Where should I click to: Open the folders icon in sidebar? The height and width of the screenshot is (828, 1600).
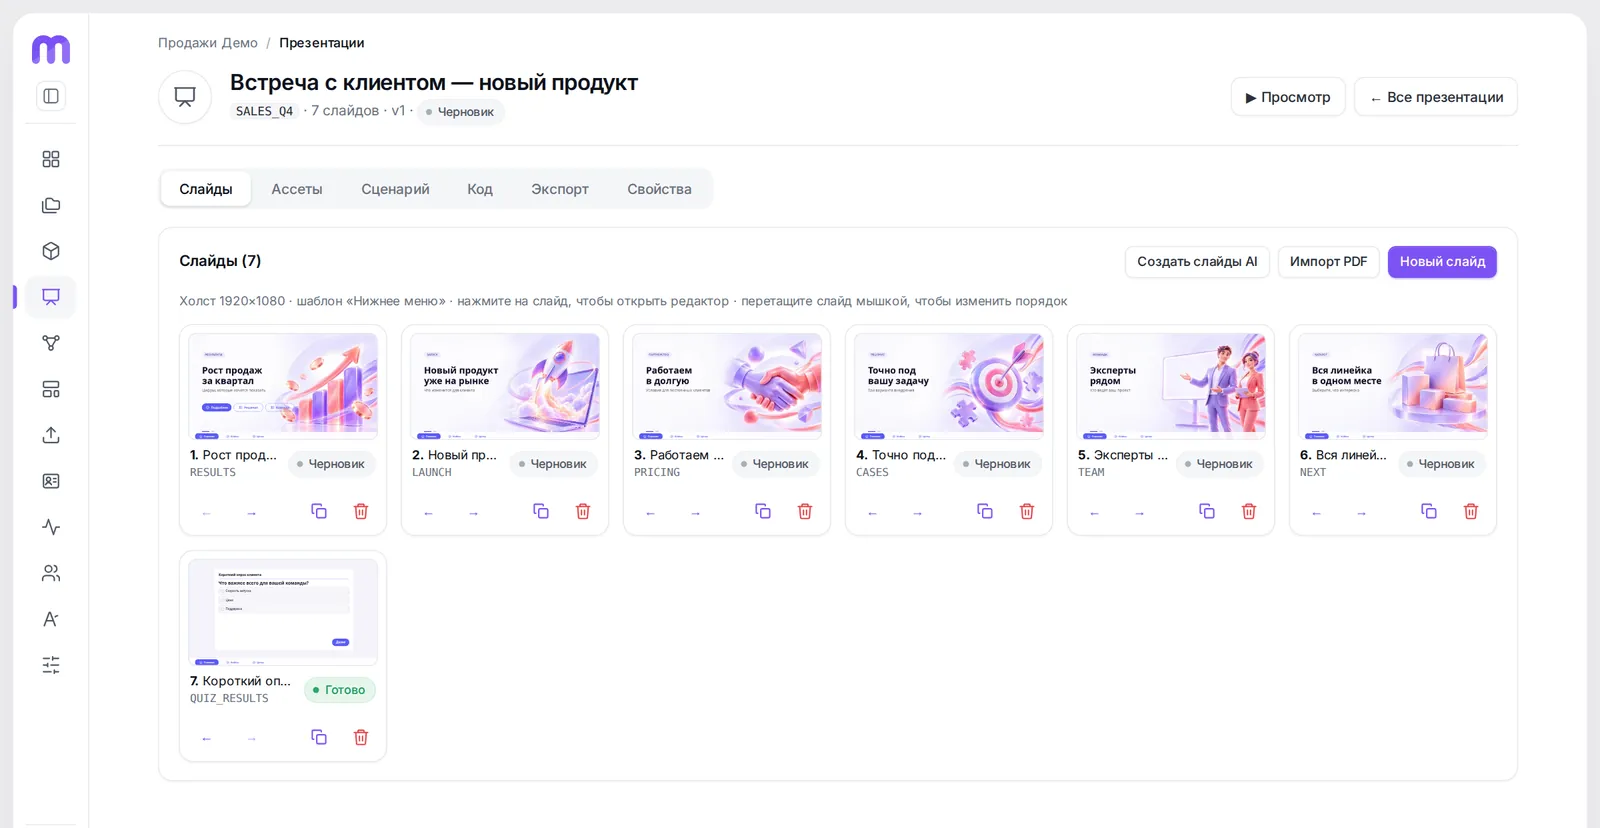click(51, 205)
